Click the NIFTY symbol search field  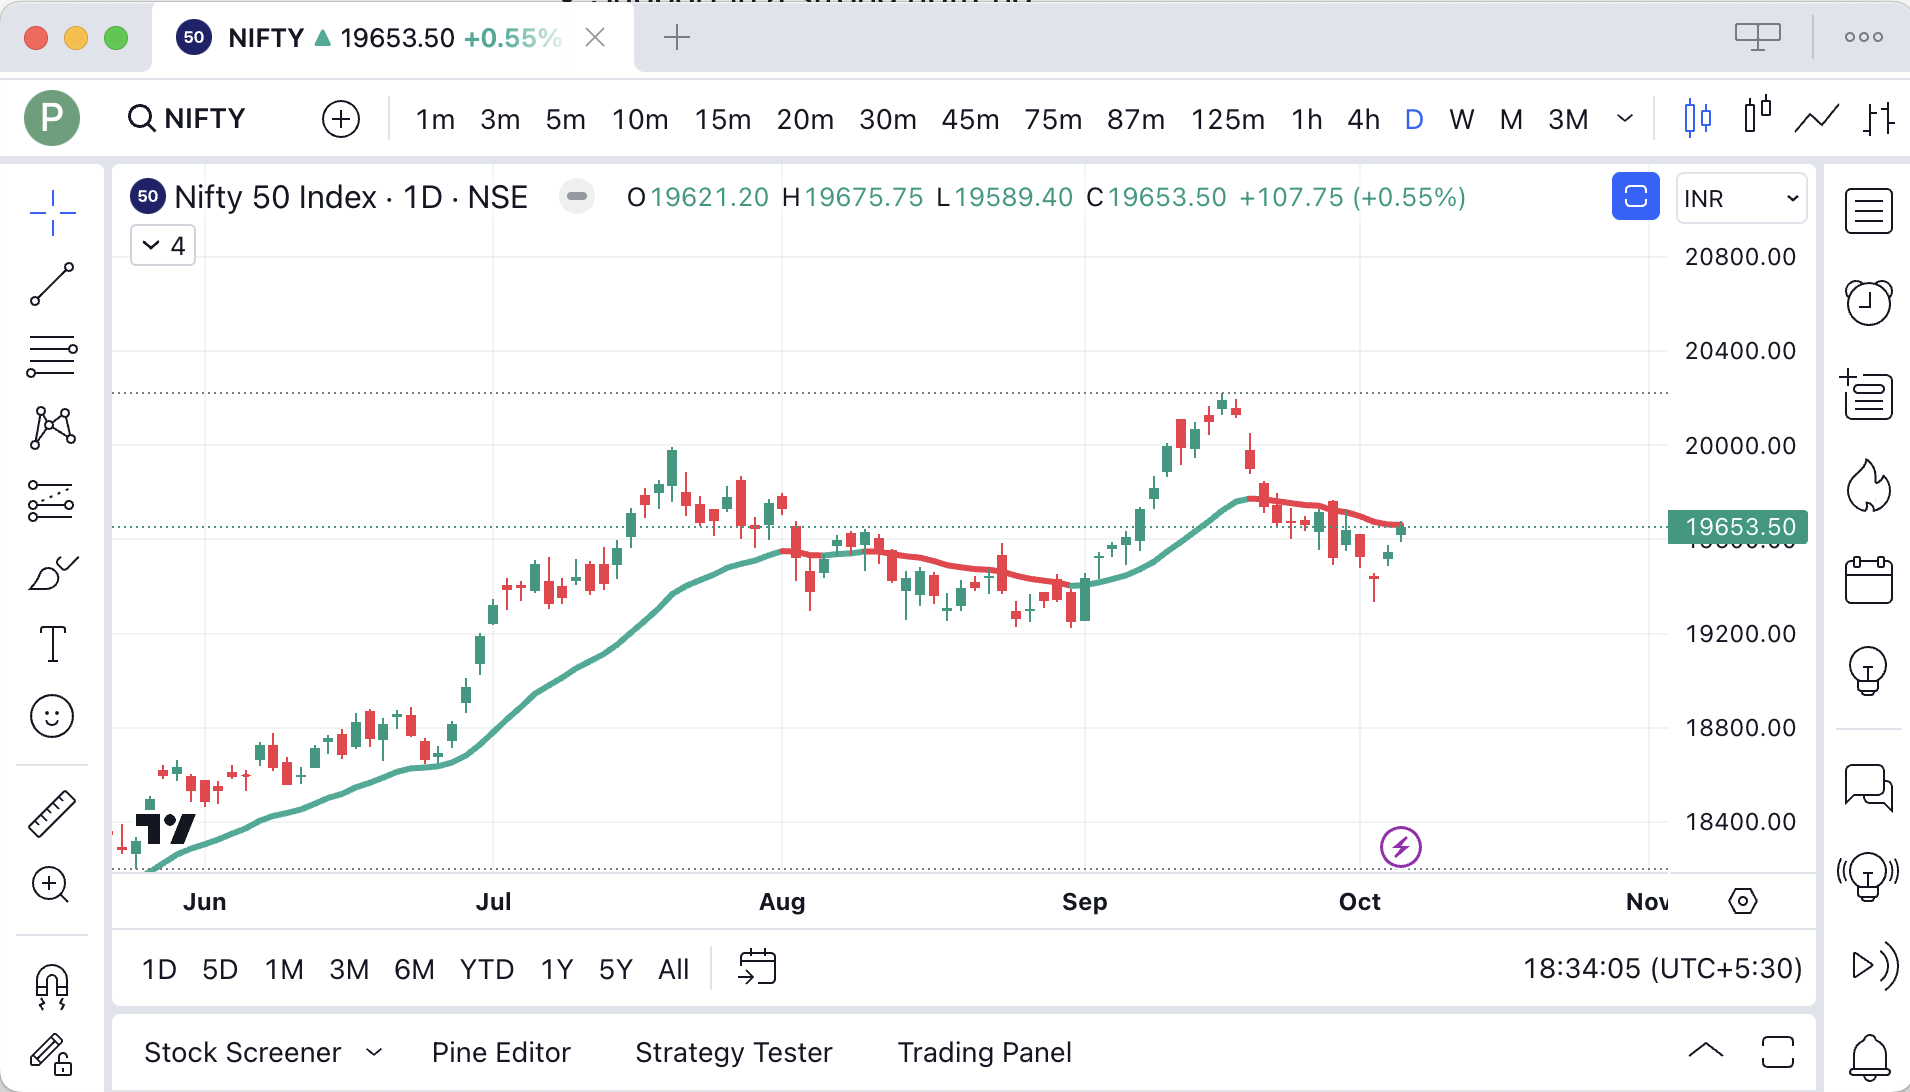click(x=188, y=119)
